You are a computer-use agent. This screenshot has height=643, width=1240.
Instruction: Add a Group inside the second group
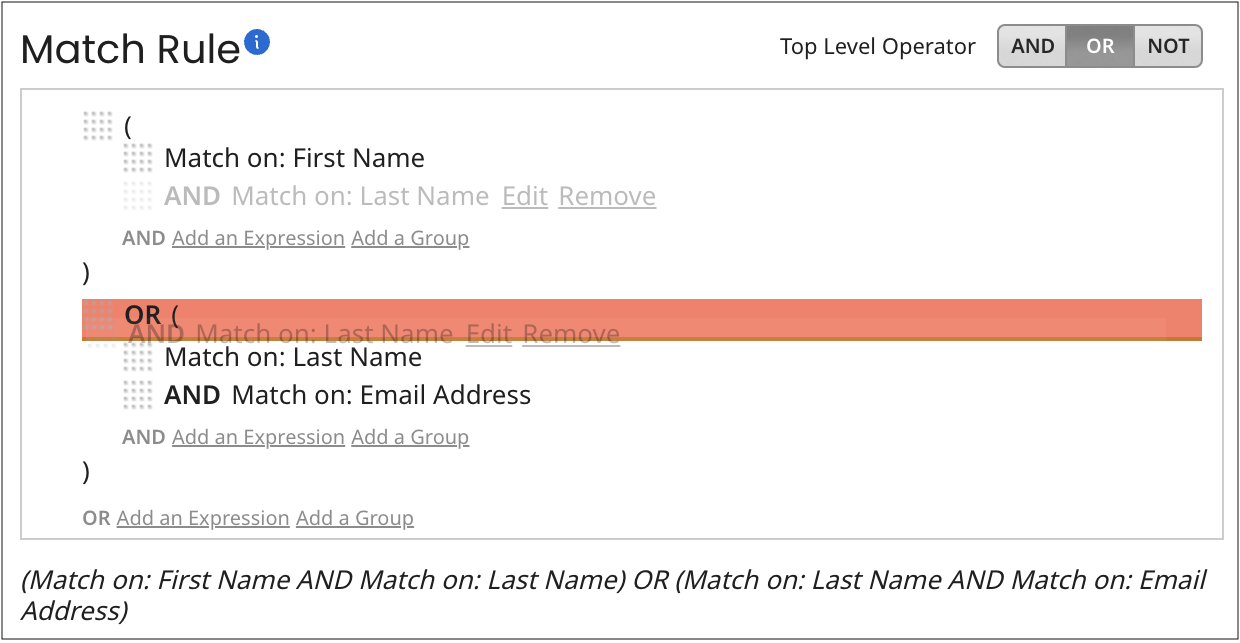(x=410, y=437)
